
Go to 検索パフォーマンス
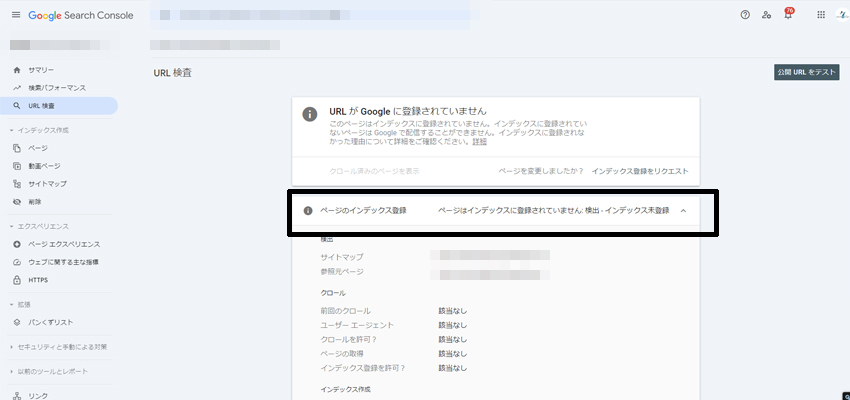57,88
